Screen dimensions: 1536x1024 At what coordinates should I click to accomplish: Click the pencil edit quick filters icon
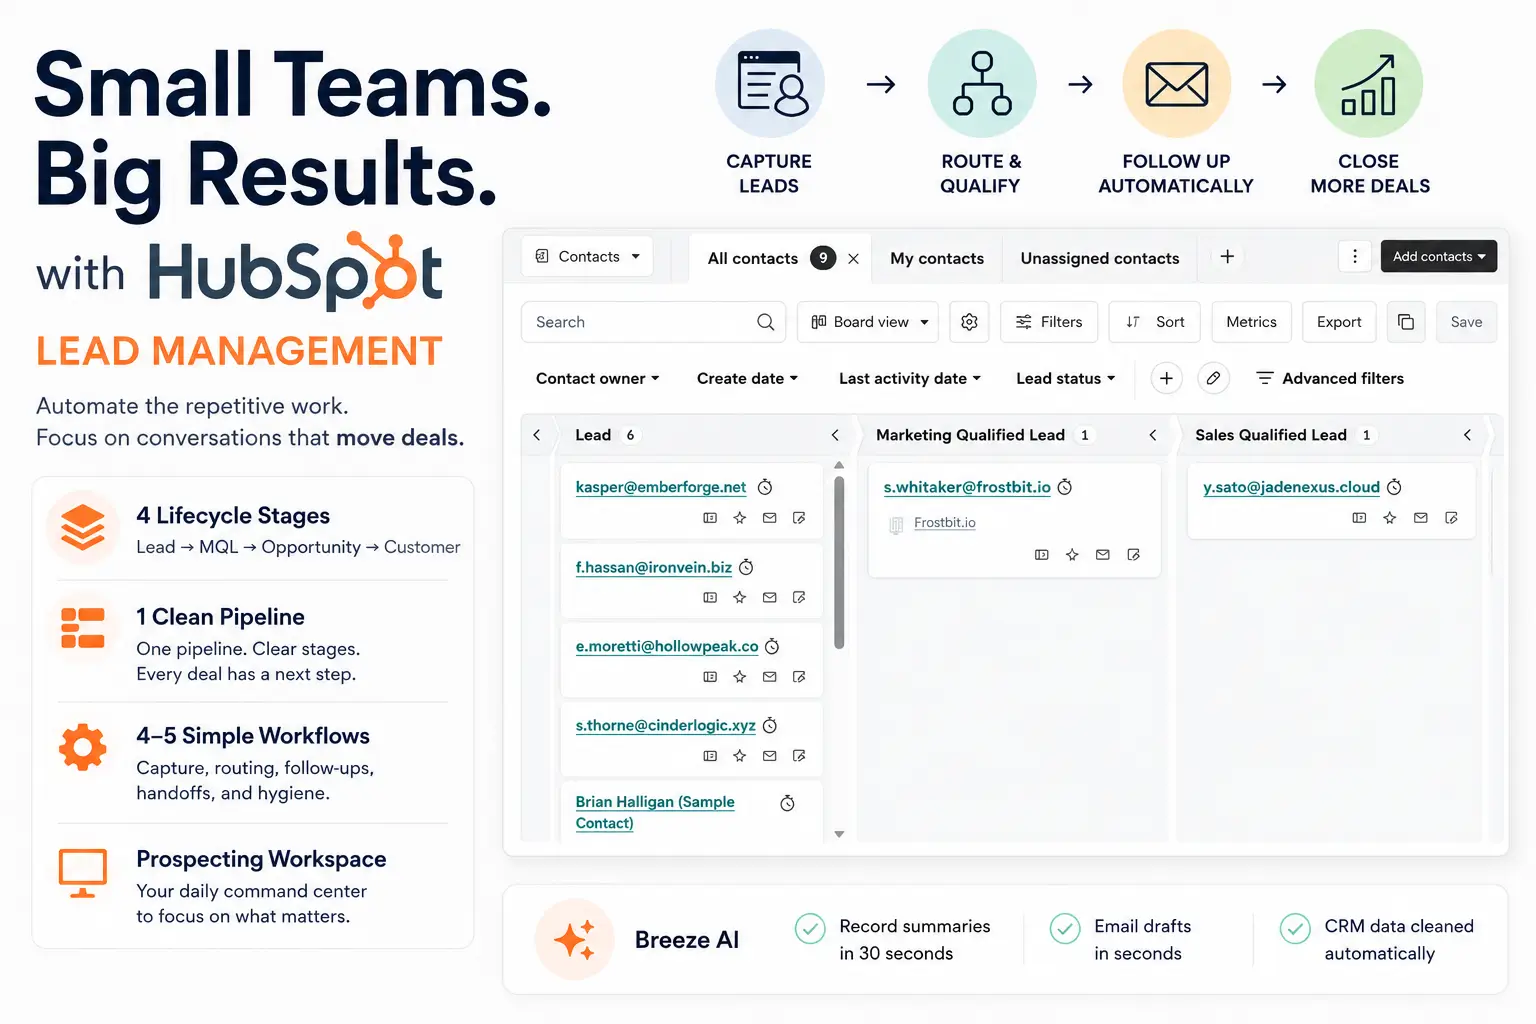(1213, 378)
